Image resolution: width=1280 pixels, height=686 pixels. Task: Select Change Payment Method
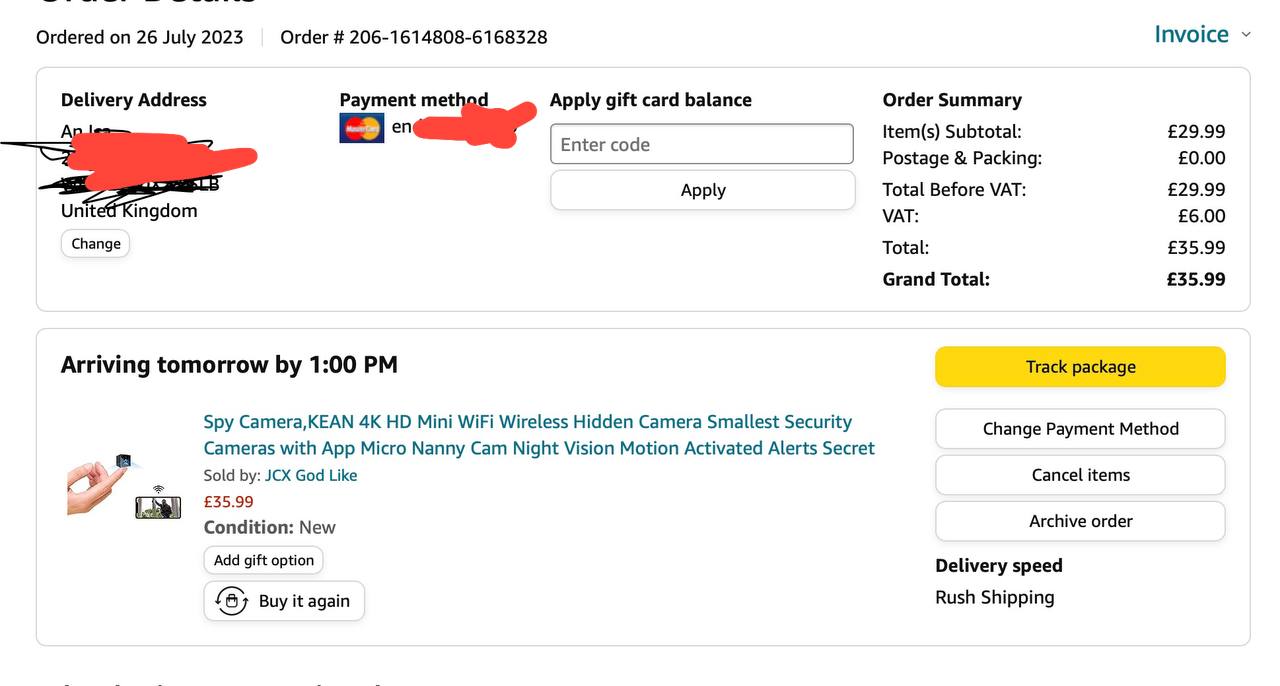1080,429
